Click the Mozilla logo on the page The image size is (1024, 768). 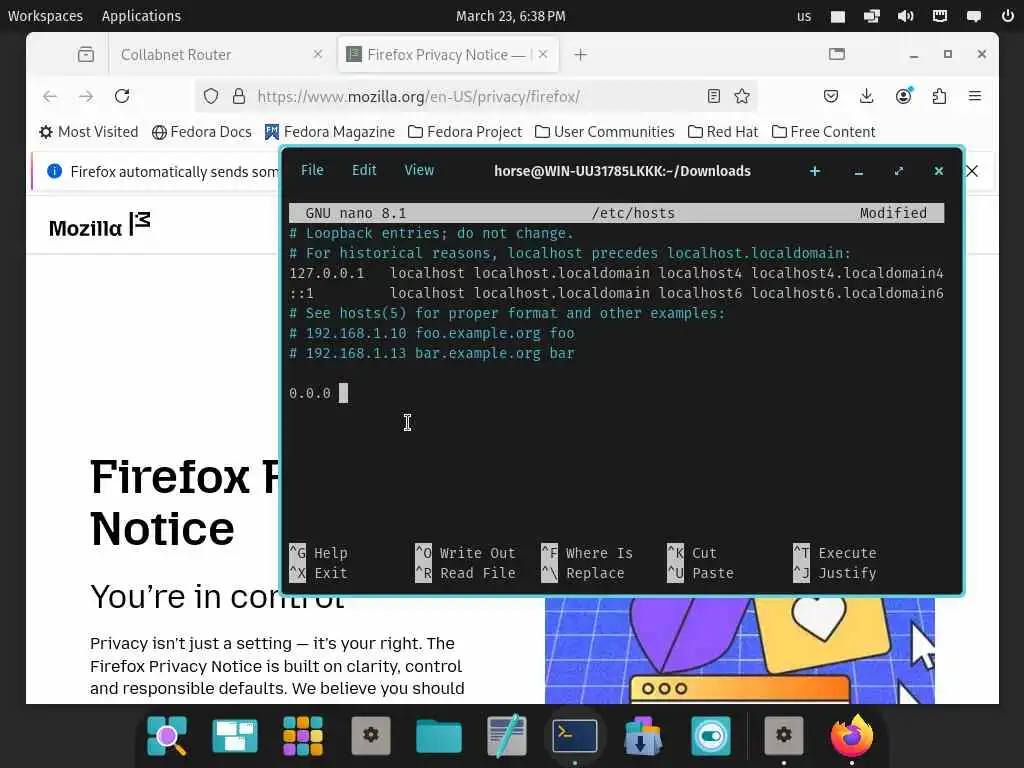tap(99, 225)
